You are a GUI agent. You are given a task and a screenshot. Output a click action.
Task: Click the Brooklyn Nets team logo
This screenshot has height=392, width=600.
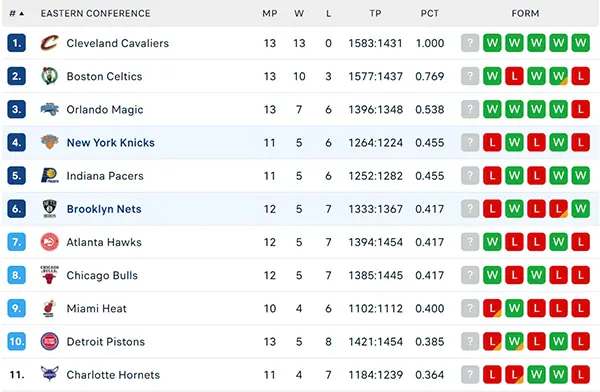[x=50, y=209]
